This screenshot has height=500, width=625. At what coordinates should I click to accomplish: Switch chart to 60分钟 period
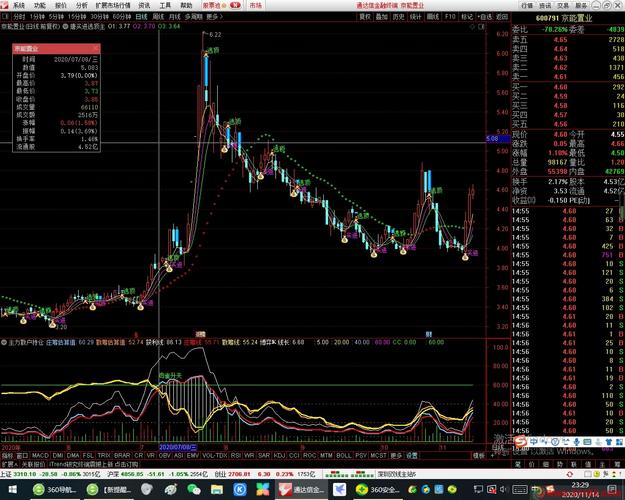121,17
